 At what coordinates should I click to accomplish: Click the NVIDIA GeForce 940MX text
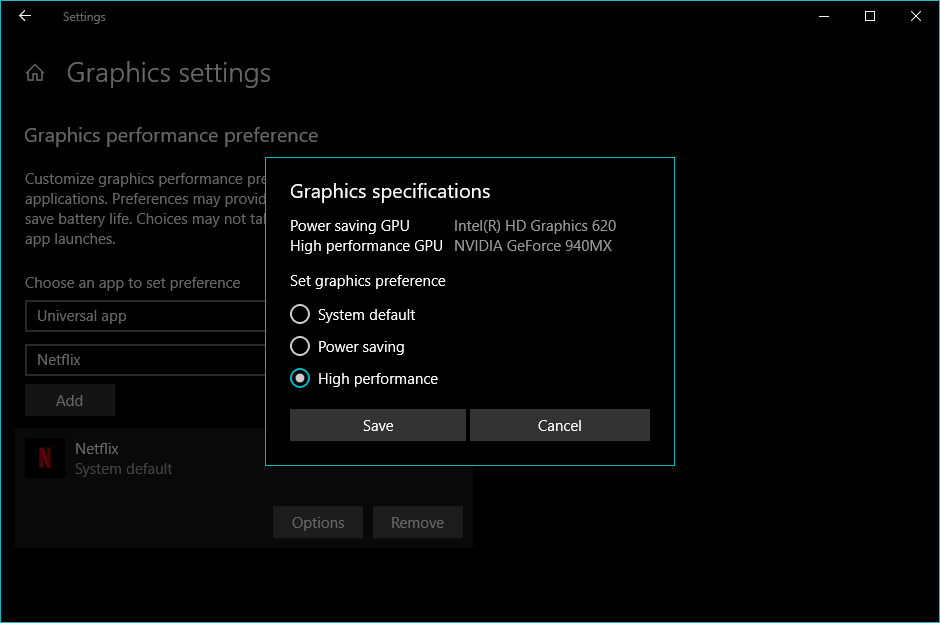[533, 246]
